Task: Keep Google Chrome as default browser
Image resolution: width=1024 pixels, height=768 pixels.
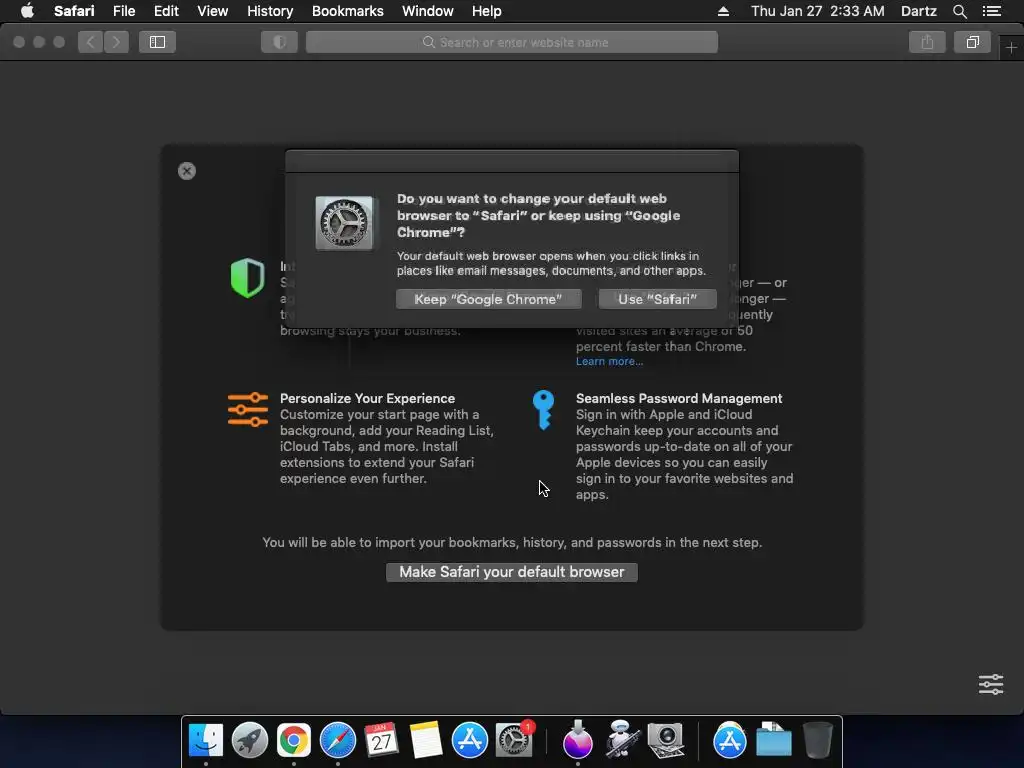Action: (488, 299)
